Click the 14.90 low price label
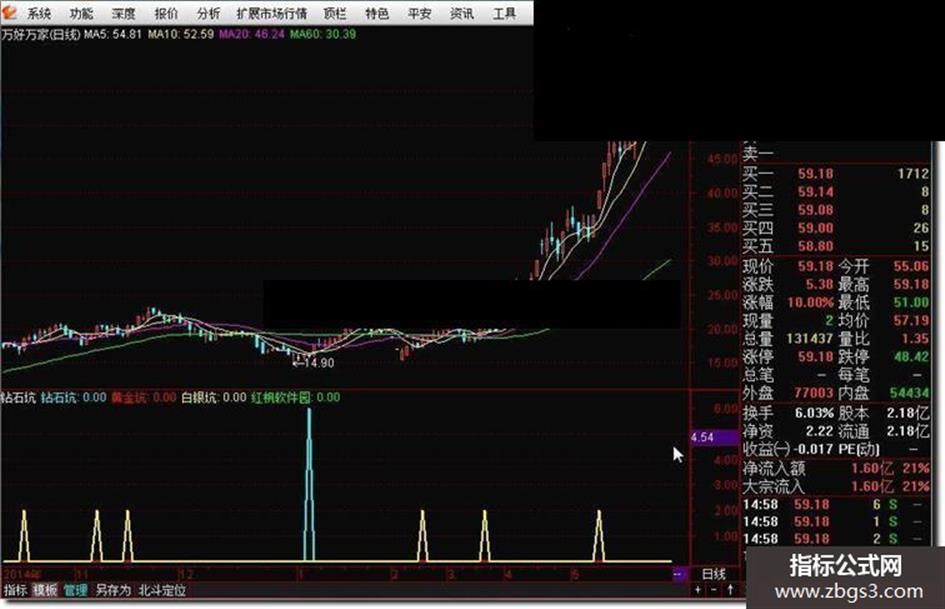Screen dimensions: 945x609 click(x=313, y=363)
